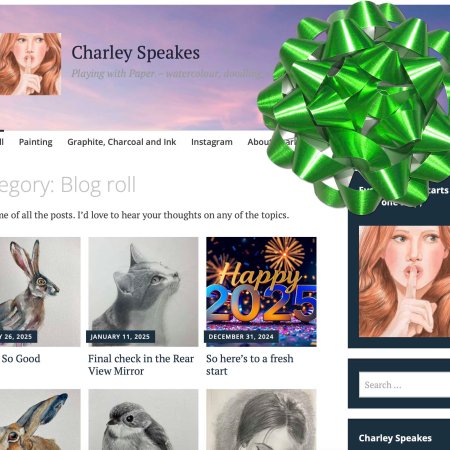Open the bird pencil drawing thumbnail
The width and height of the screenshot is (450, 450).
click(143, 420)
